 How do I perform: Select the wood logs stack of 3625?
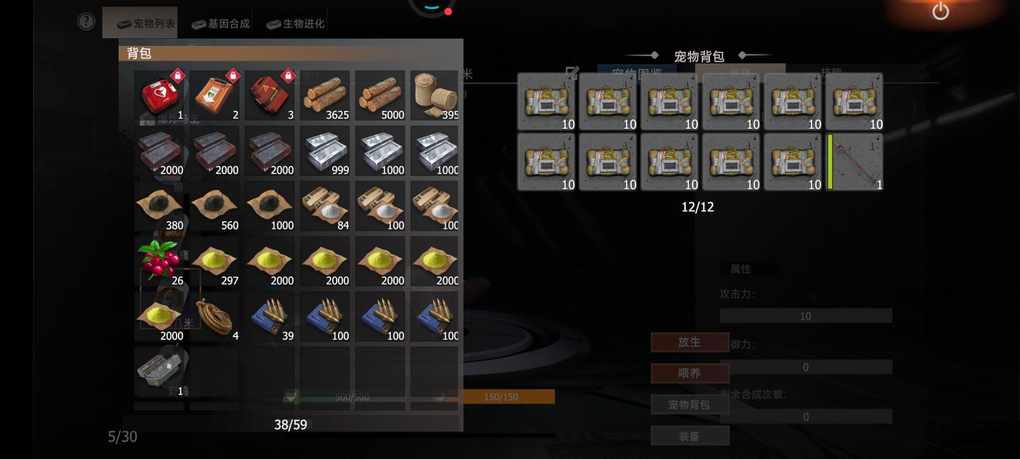pyautogui.click(x=325, y=96)
